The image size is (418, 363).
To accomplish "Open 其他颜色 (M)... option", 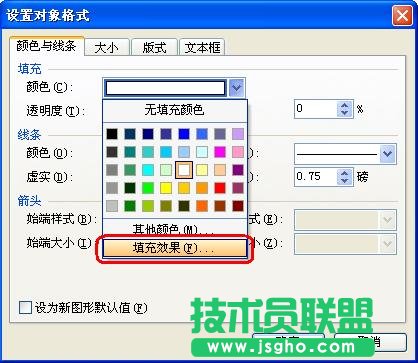I will pyautogui.click(x=174, y=229).
